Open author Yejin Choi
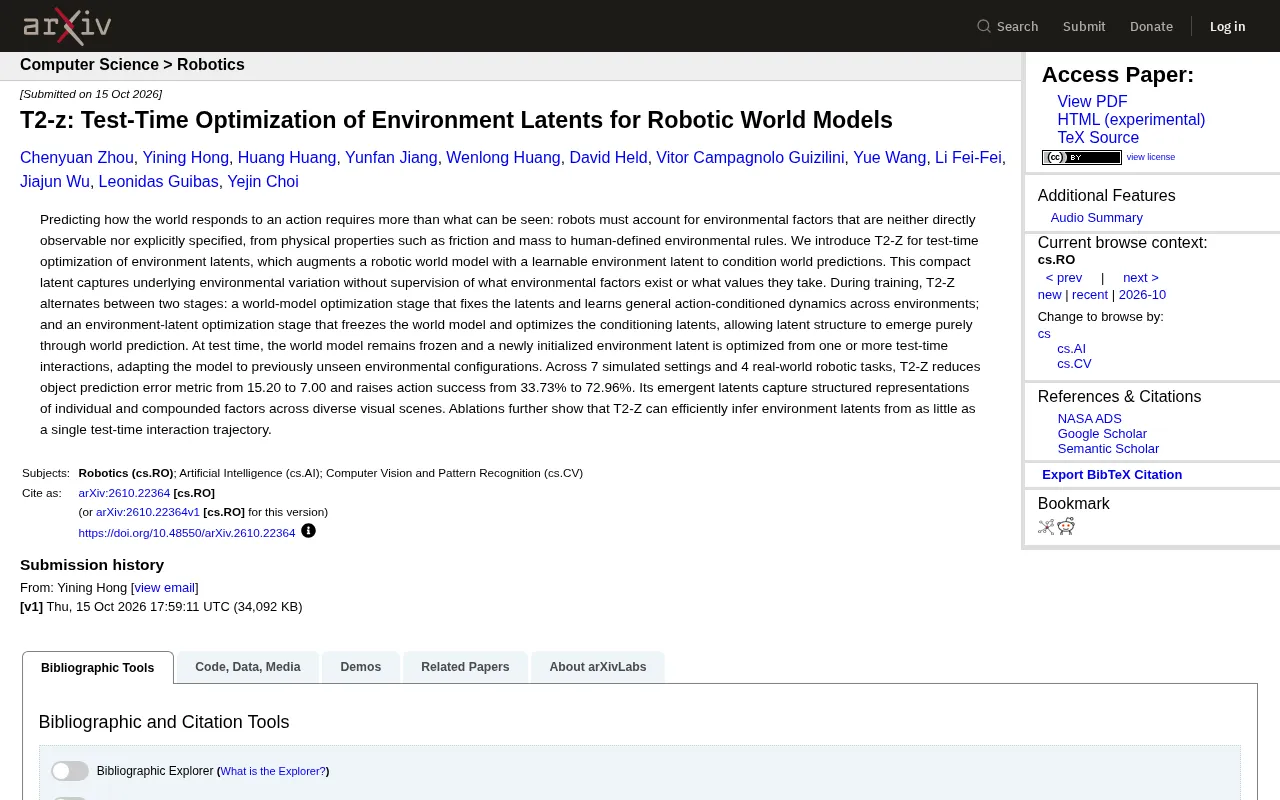Image resolution: width=1280 pixels, height=800 pixels. [x=263, y=182]
